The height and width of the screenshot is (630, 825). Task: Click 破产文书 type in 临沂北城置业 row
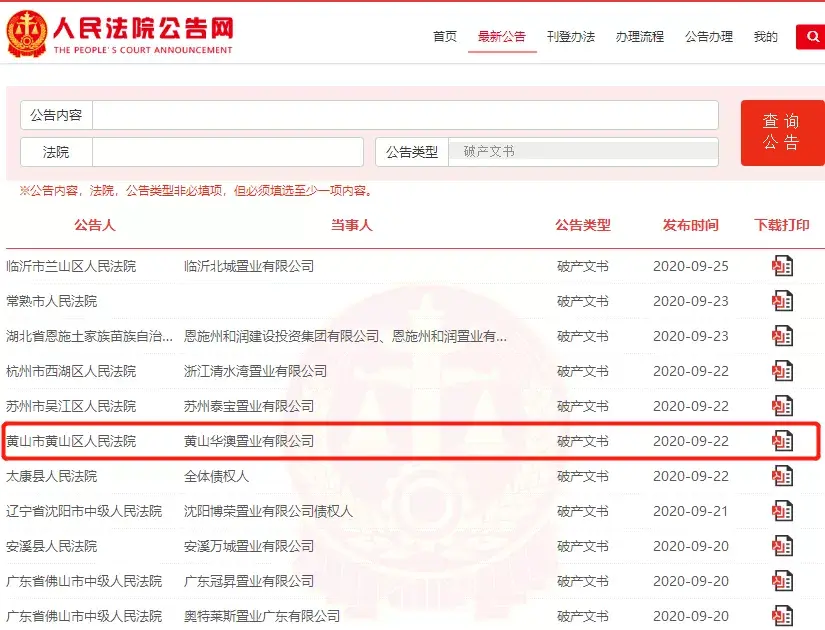[583, 266]
